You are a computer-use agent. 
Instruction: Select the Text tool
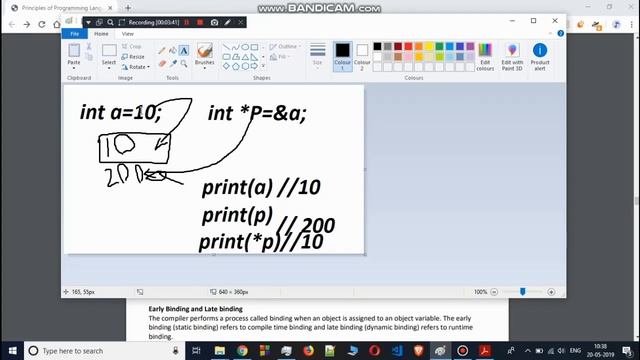click(184, 51)
